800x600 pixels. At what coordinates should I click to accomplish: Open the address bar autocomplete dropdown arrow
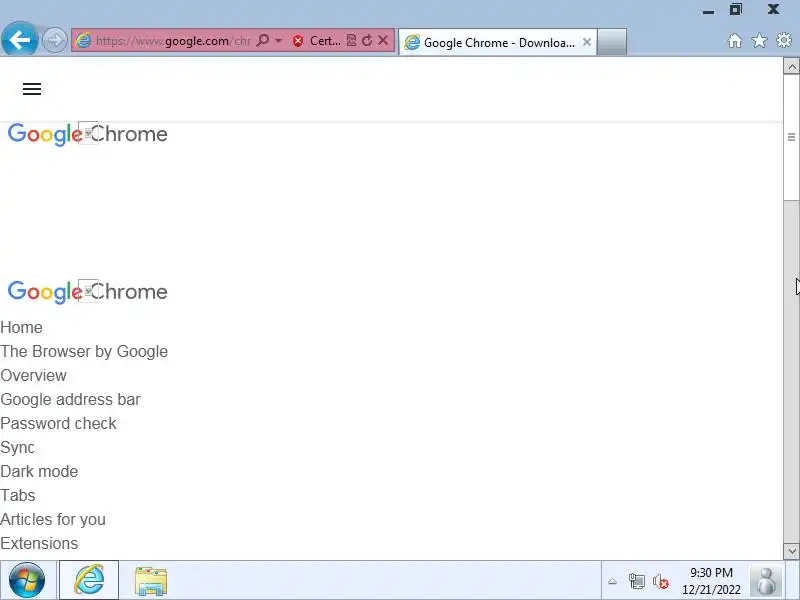pyautogui.click(x=279, y=40)
